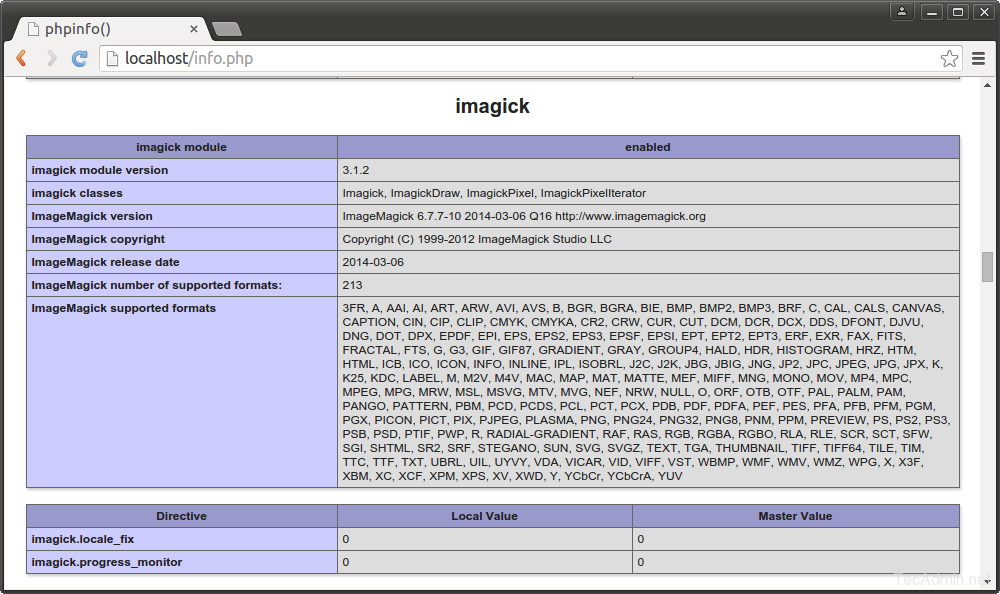Maximize the browser window
Screen dimensions: 1000x594
tap(958, 11)
